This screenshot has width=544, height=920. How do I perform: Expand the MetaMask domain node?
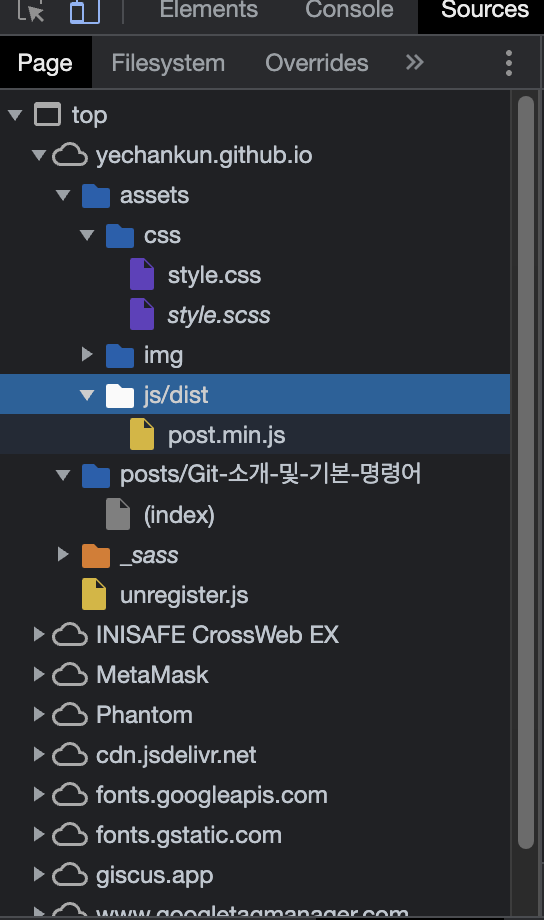39,674
